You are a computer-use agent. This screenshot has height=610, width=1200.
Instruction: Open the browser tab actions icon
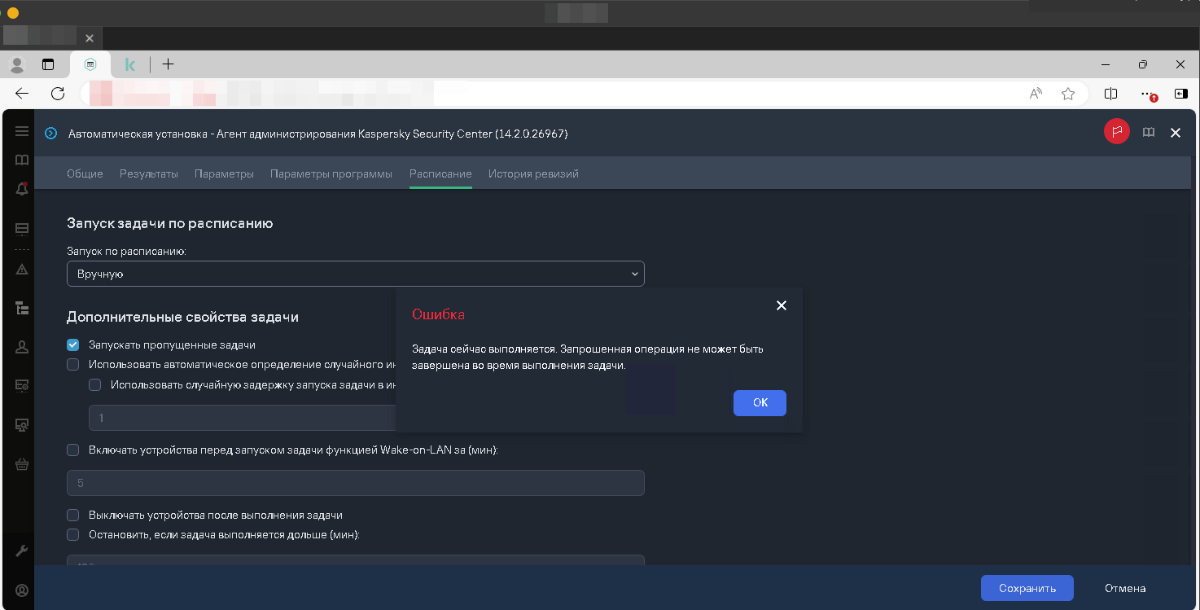(x=47, y=64)
